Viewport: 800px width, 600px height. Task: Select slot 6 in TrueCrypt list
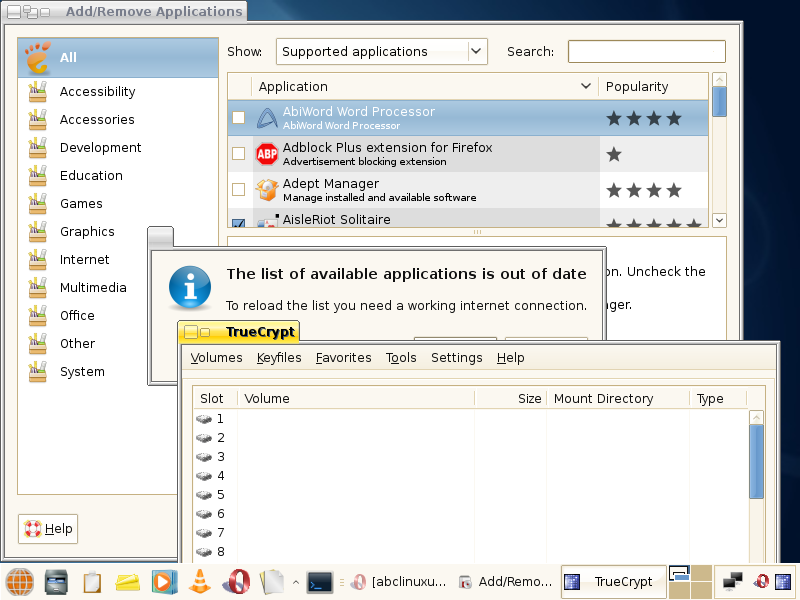click(x=470, y=514)
